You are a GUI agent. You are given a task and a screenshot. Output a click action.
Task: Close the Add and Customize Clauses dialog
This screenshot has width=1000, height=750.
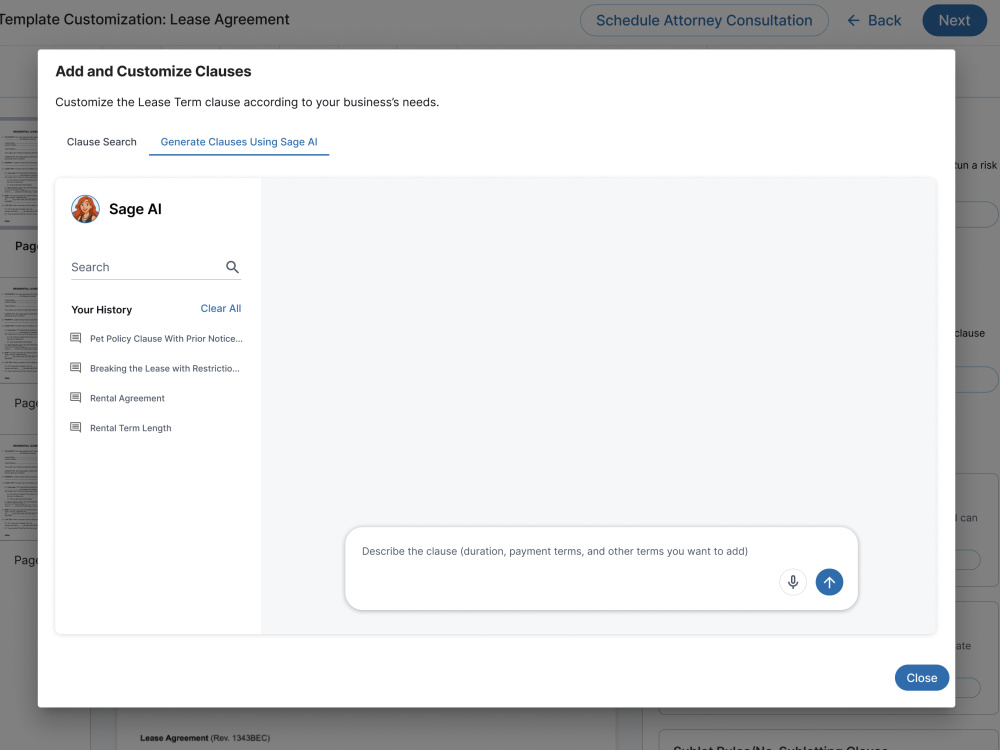click(922, 677)
